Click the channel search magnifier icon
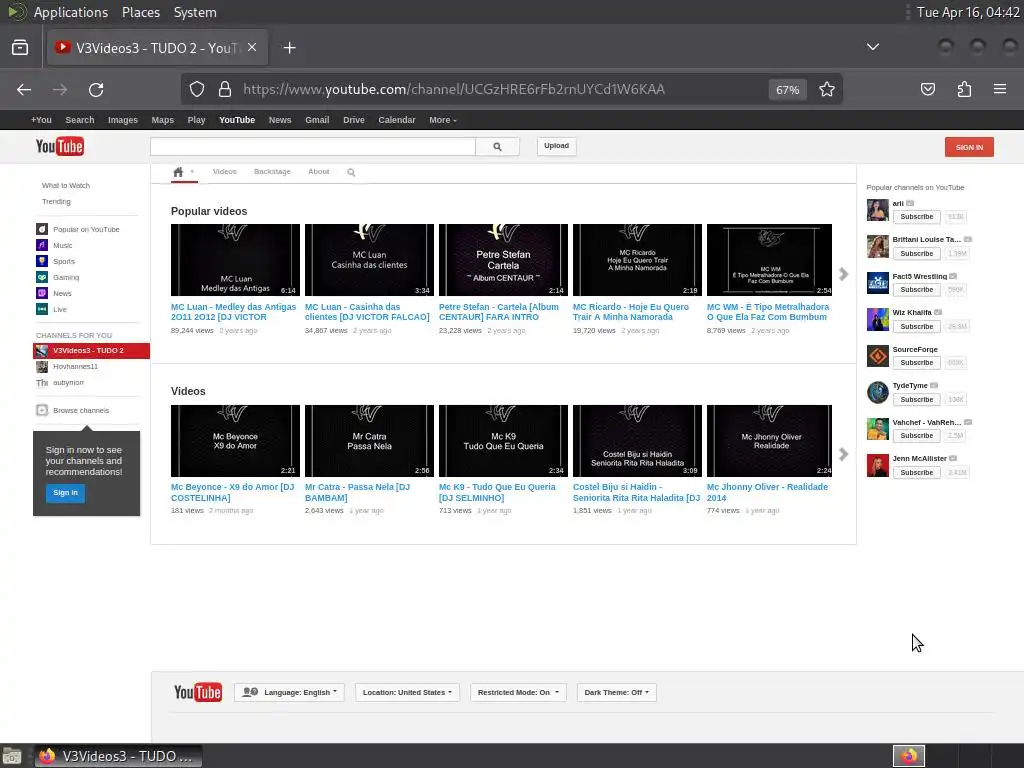1024x768 pixels. pos(351,172)
